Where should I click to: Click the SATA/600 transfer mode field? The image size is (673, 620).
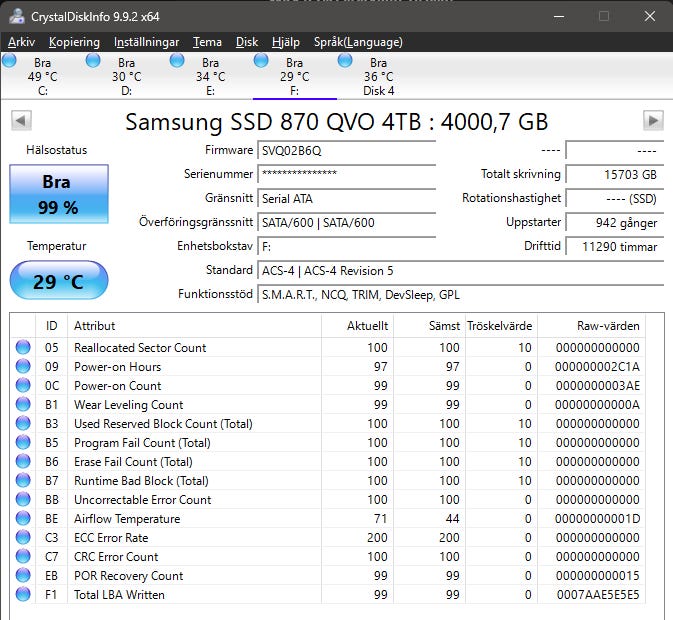(347, 223)
